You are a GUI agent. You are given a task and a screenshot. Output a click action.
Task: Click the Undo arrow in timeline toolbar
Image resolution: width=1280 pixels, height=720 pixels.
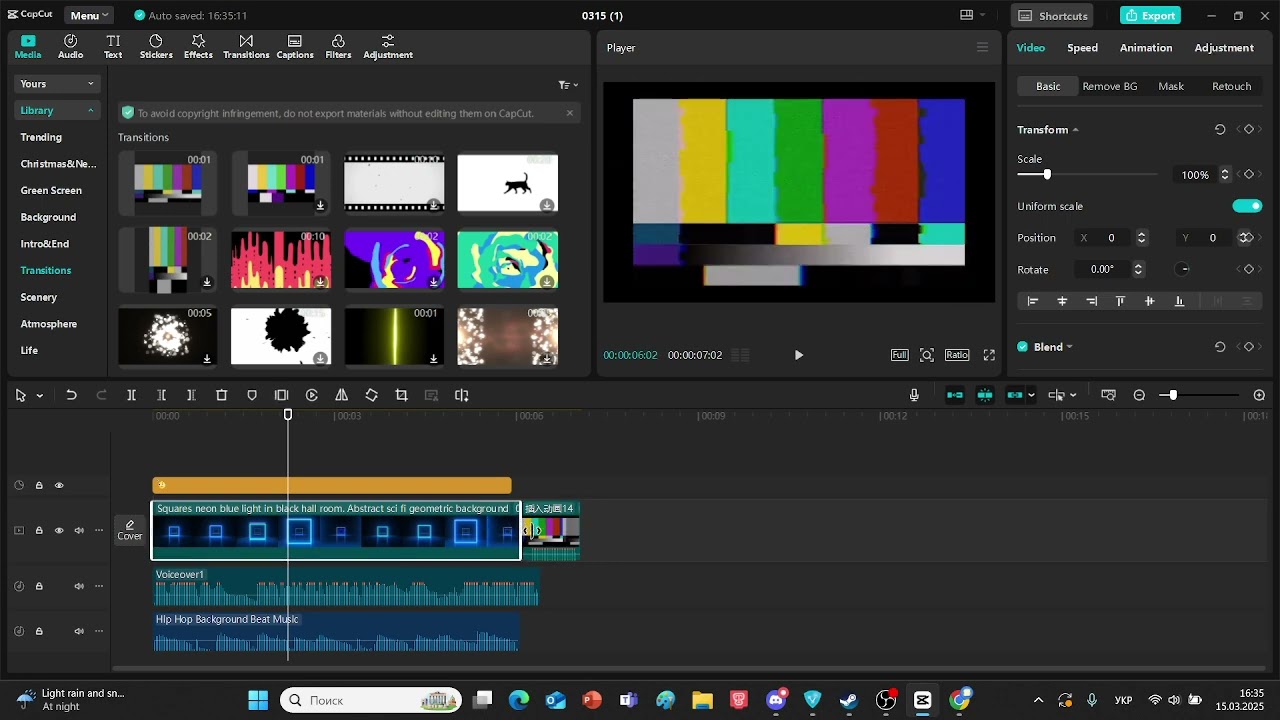[71, 395]
